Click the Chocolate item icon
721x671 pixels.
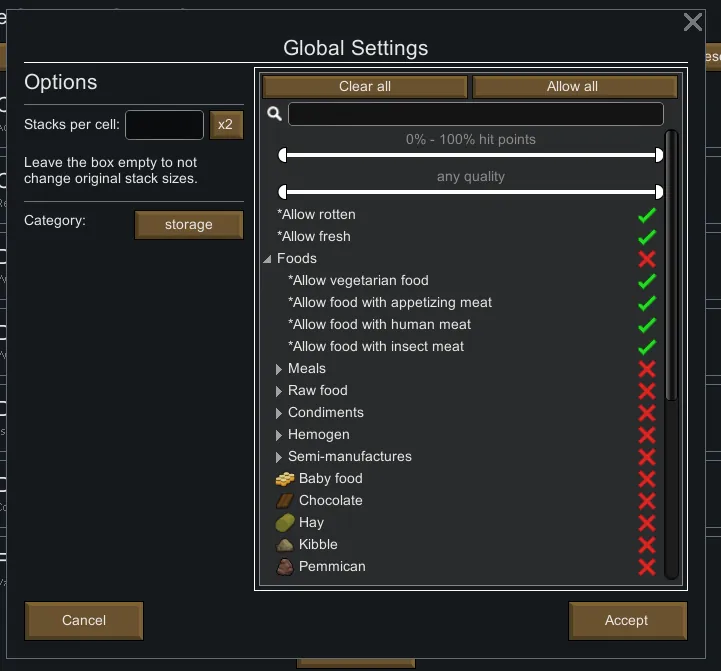click(285, 501)
